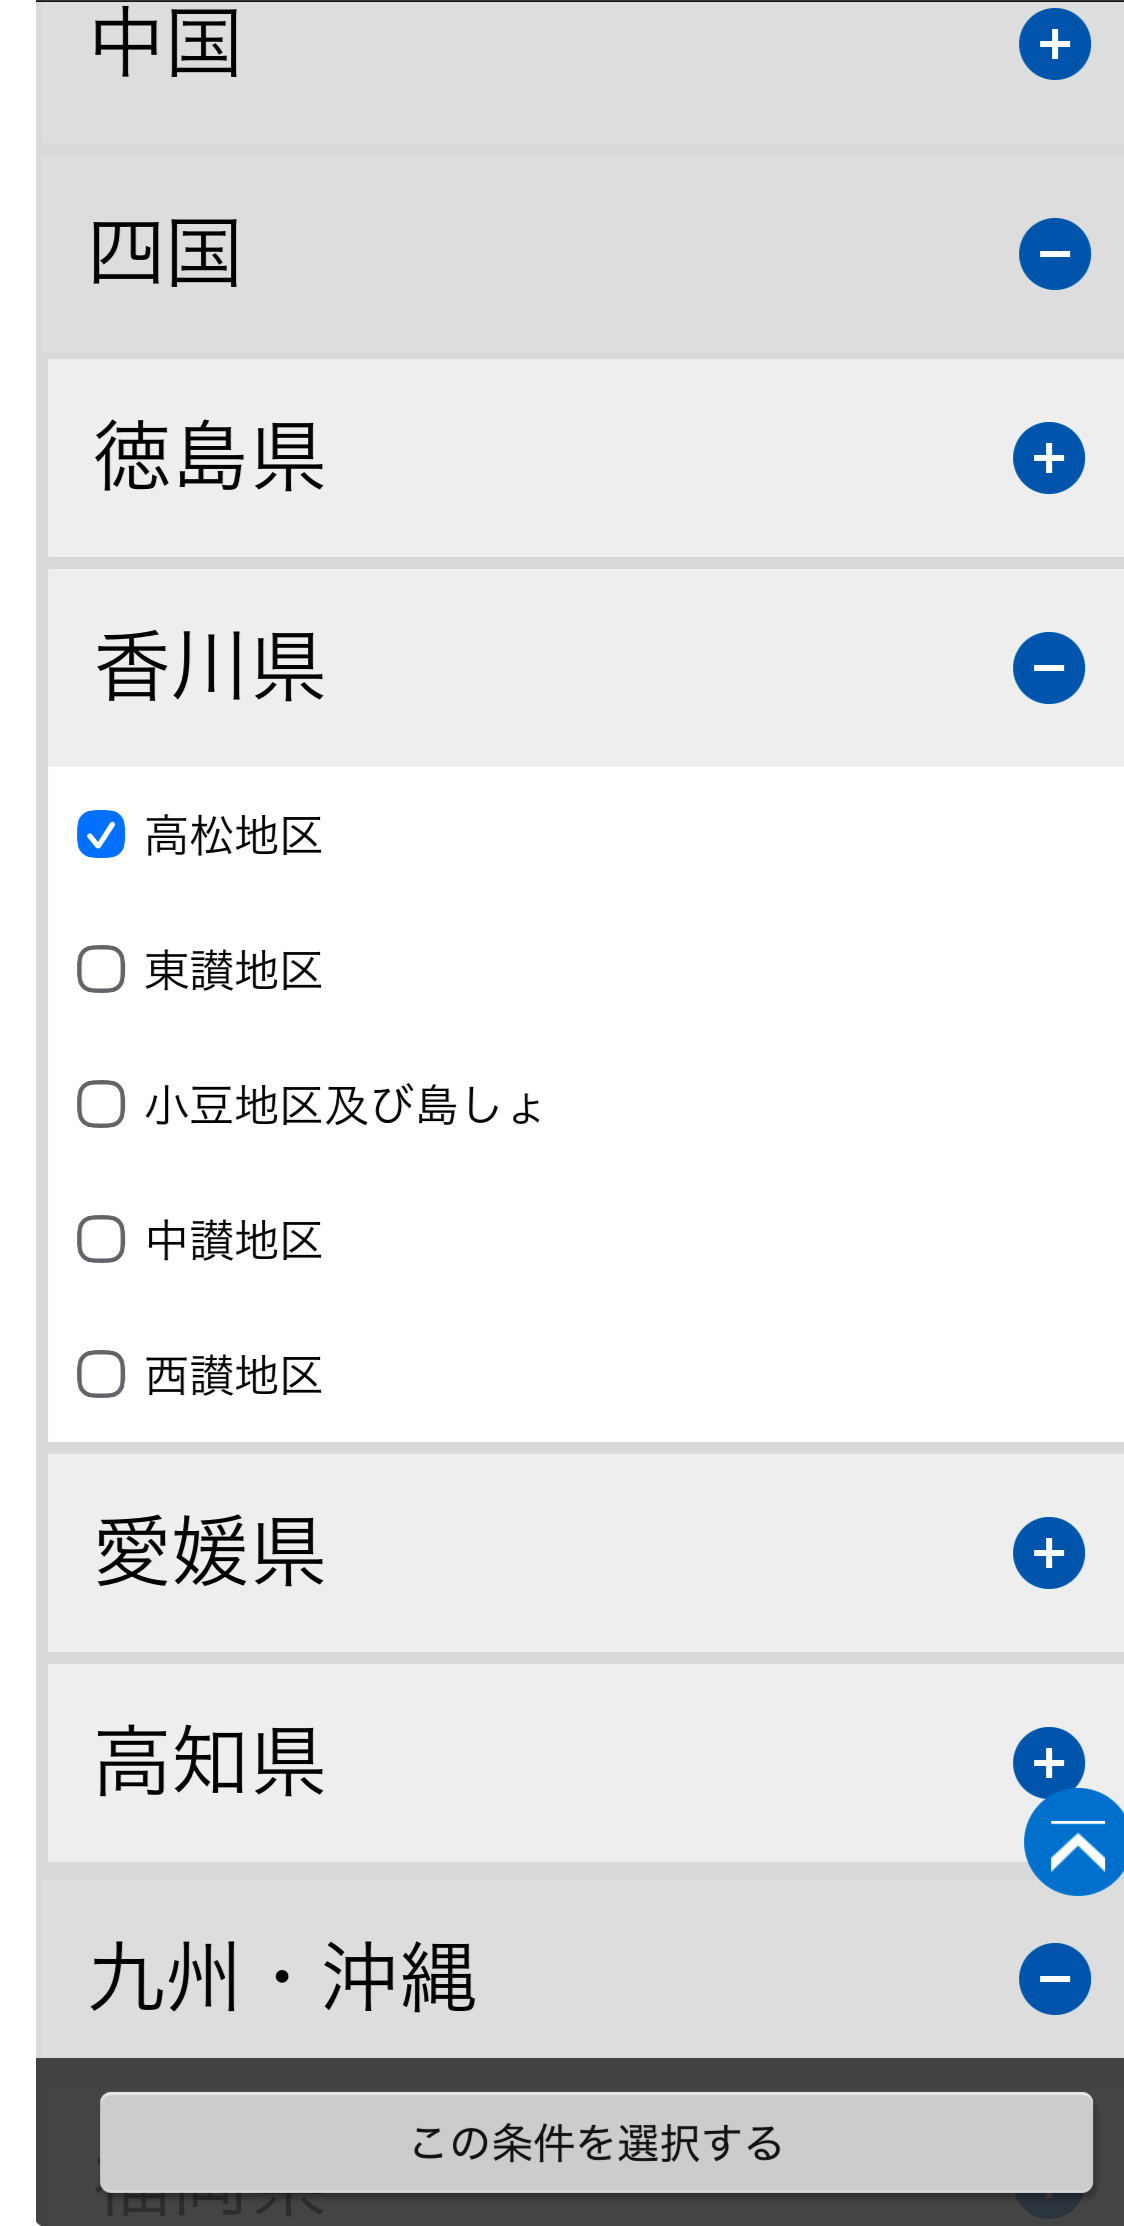Screen dimensions: 1124x2226
Task: Expand 中国 region with plus icon
Action: [x=1054, y=44]
